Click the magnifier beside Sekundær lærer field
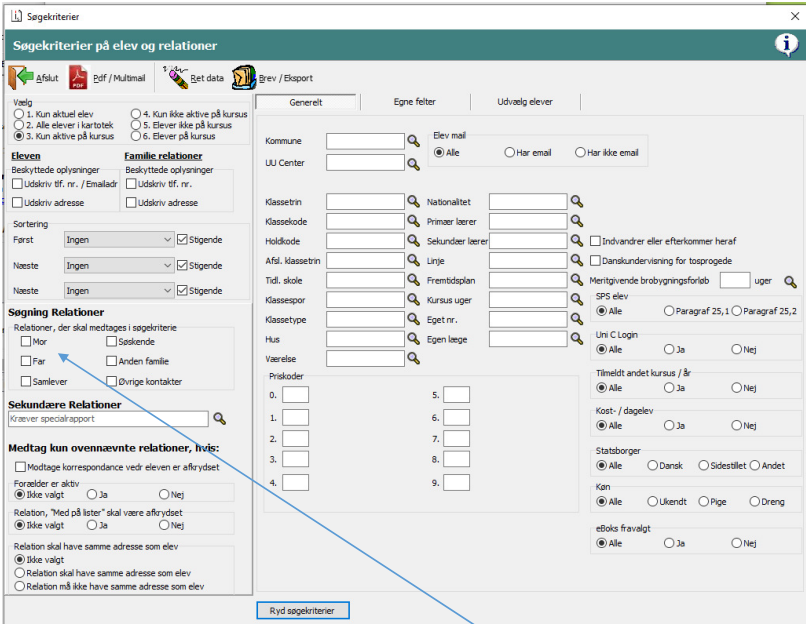Viewport: 806px width, 624px height. [x=577, y=241]
